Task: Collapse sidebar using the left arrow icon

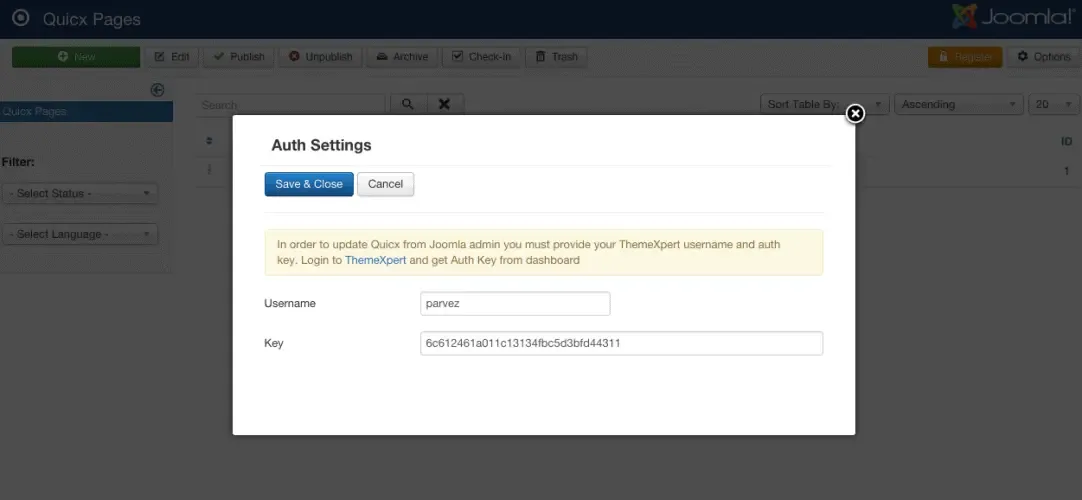Action: pos(157,90)
